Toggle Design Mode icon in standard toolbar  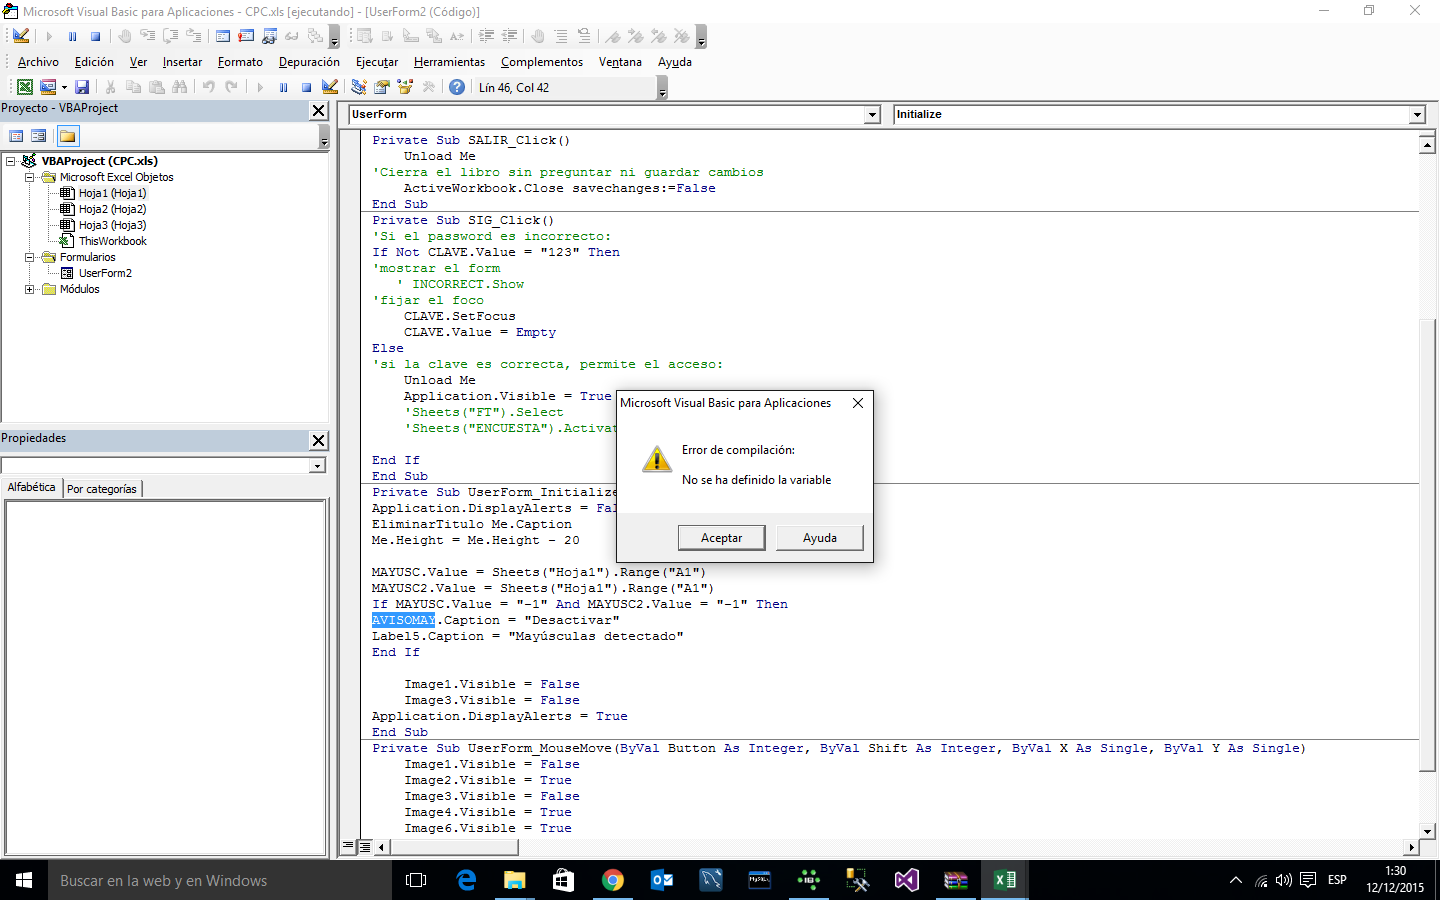click(330, 87)
